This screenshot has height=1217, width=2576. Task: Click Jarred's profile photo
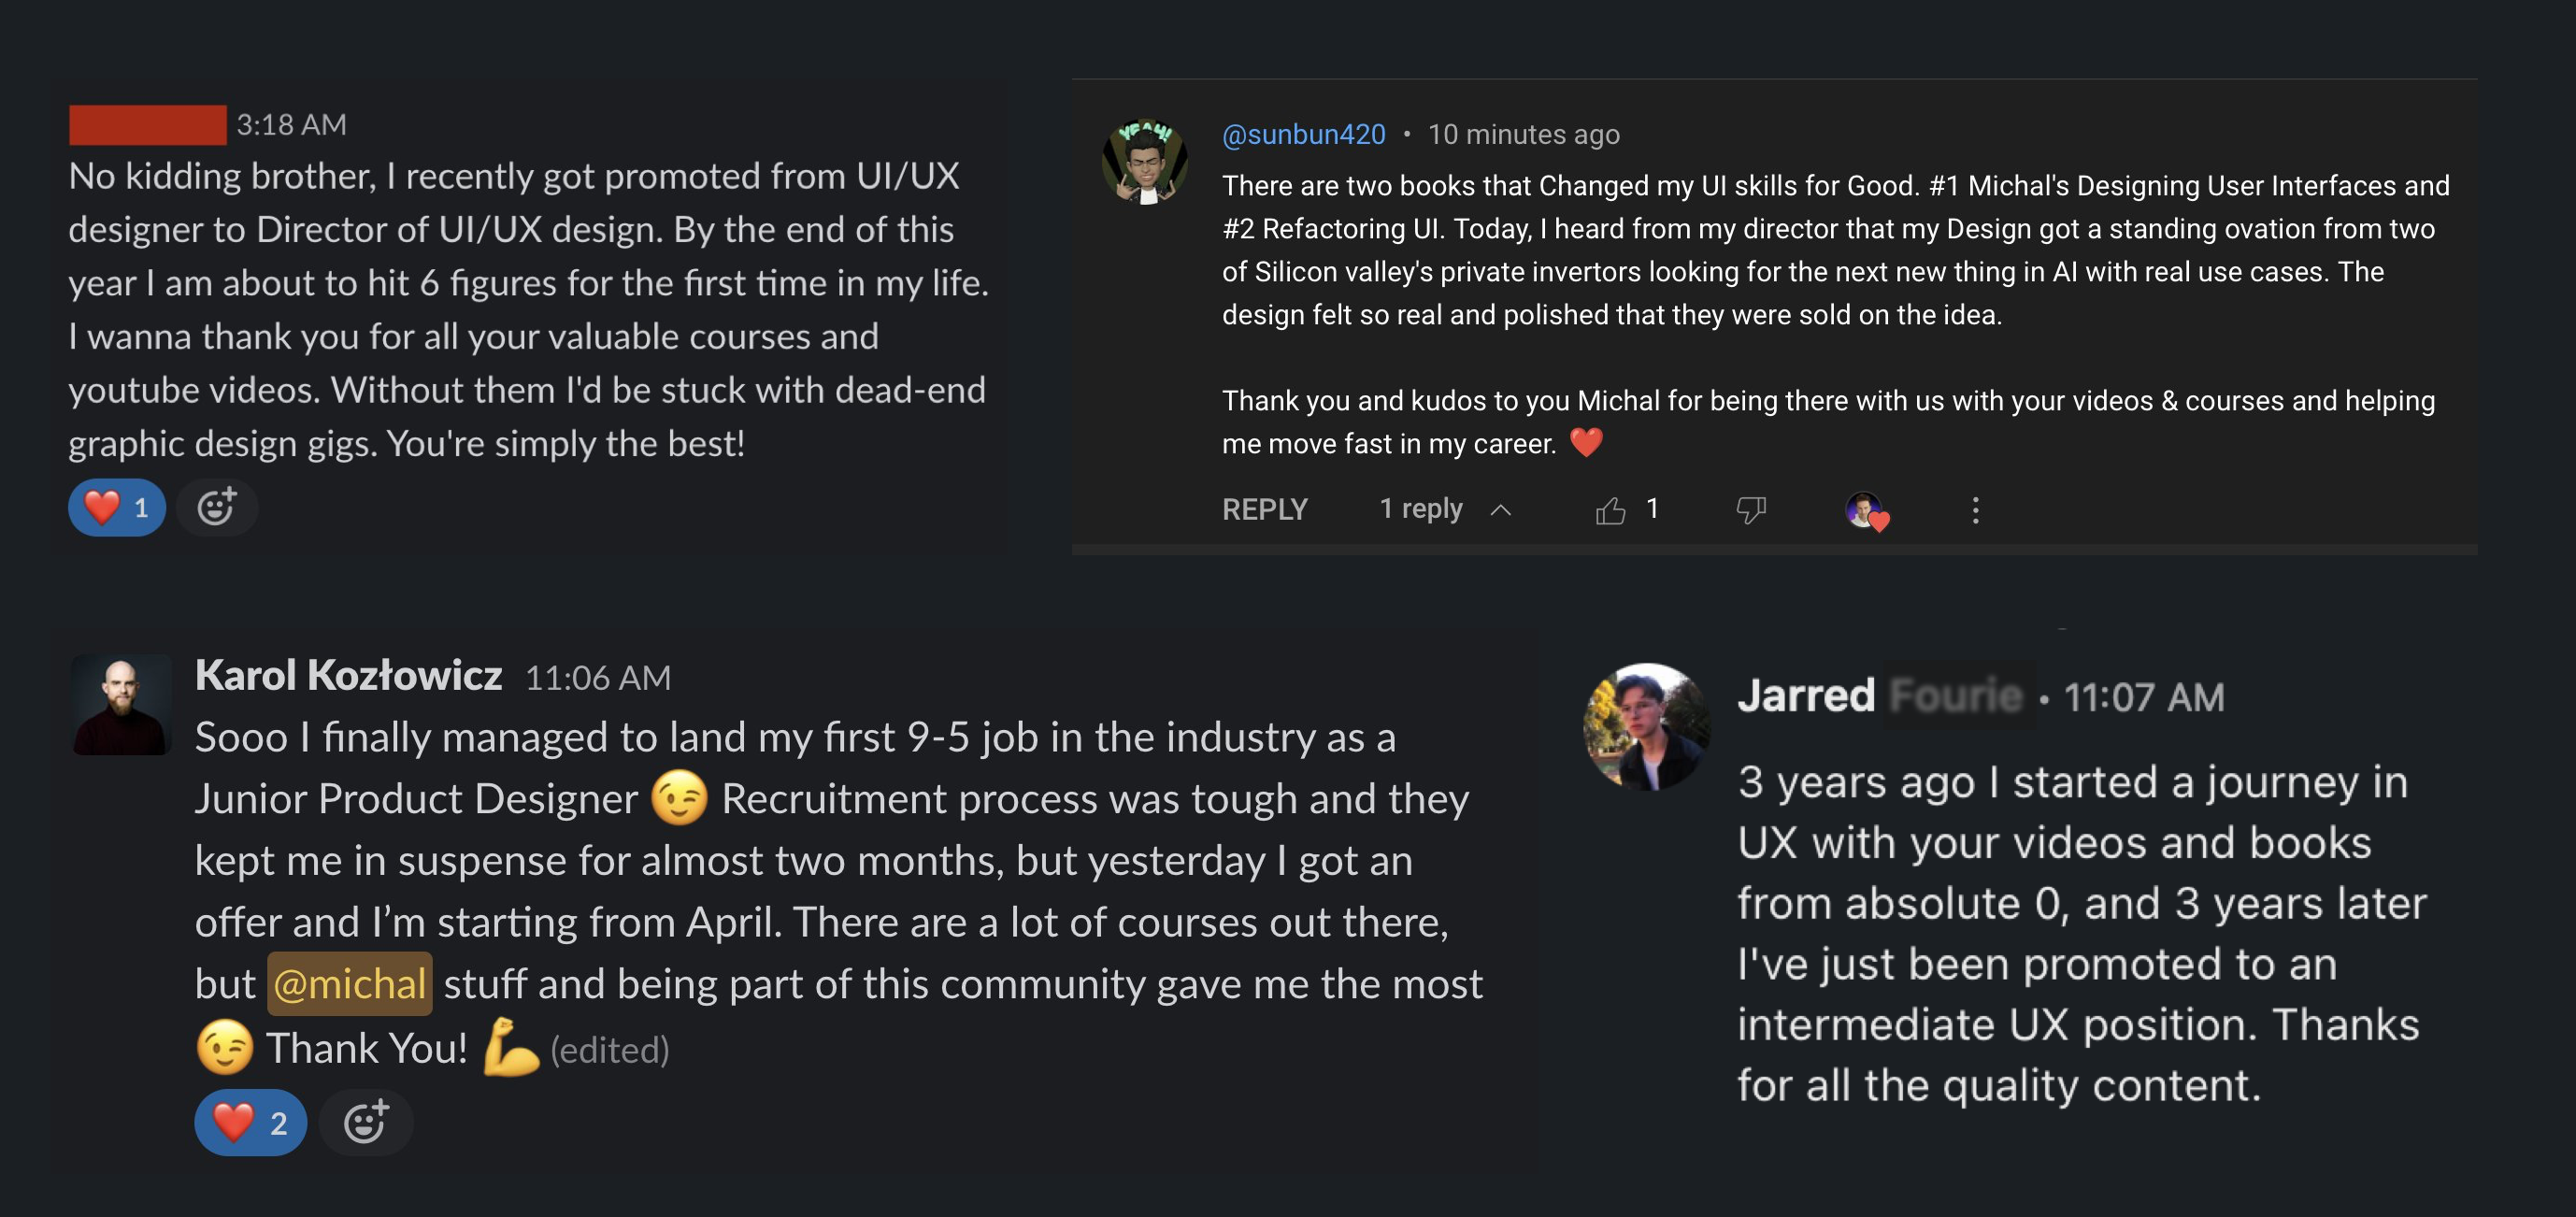point(1647,726)
